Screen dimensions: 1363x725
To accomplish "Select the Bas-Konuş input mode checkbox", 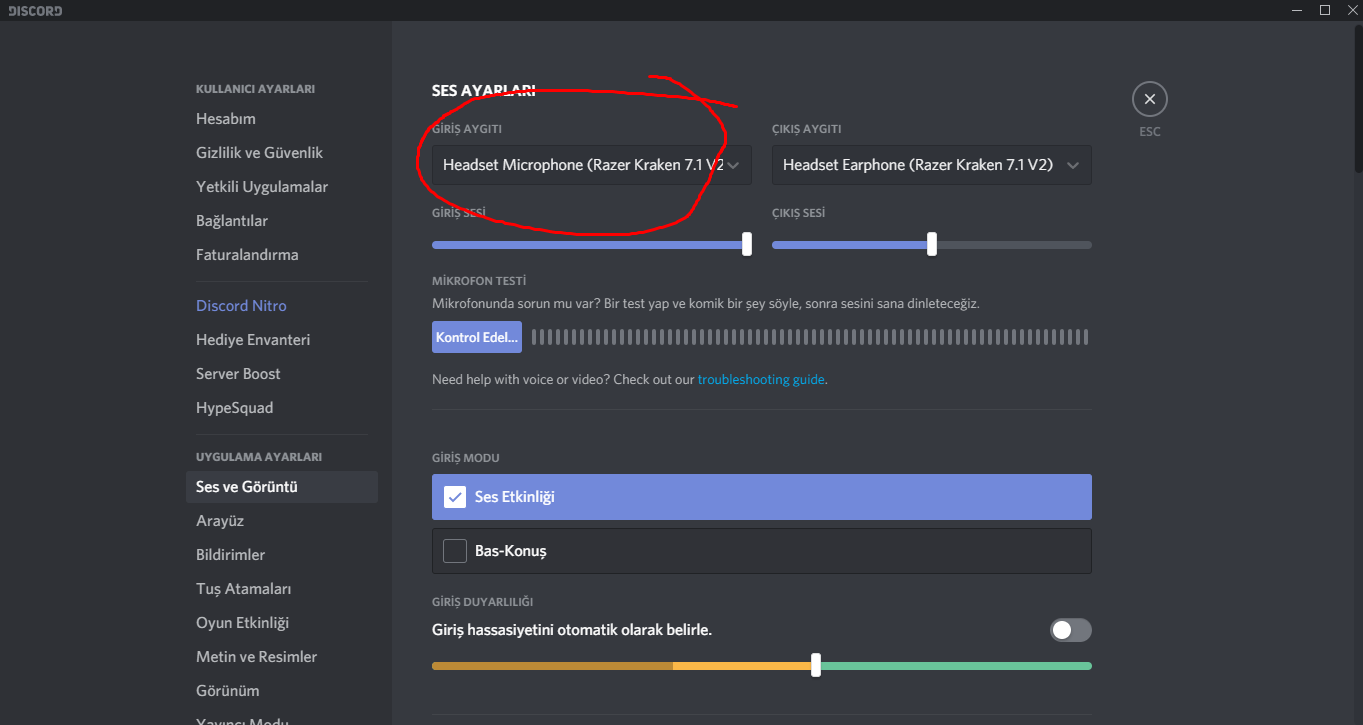I will (455, 551).
